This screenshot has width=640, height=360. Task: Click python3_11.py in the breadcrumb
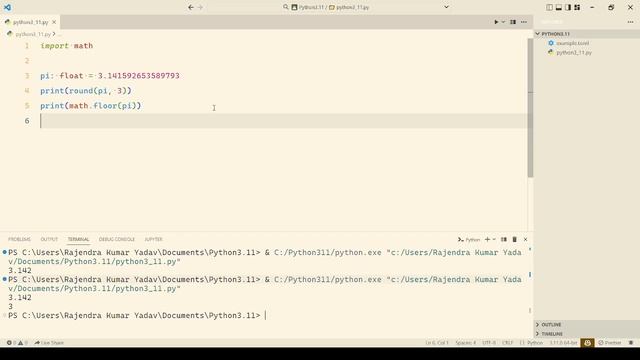tap(33, 34)
